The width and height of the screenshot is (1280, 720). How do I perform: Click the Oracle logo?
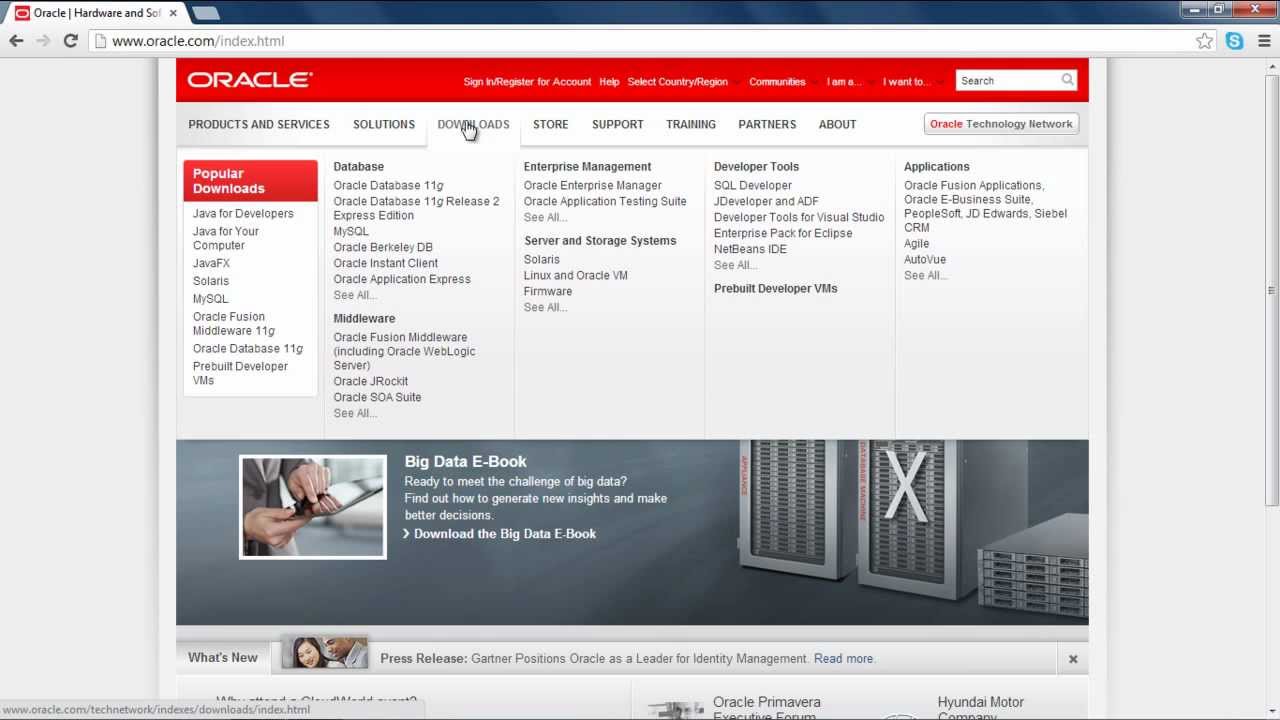click(250, 80)
